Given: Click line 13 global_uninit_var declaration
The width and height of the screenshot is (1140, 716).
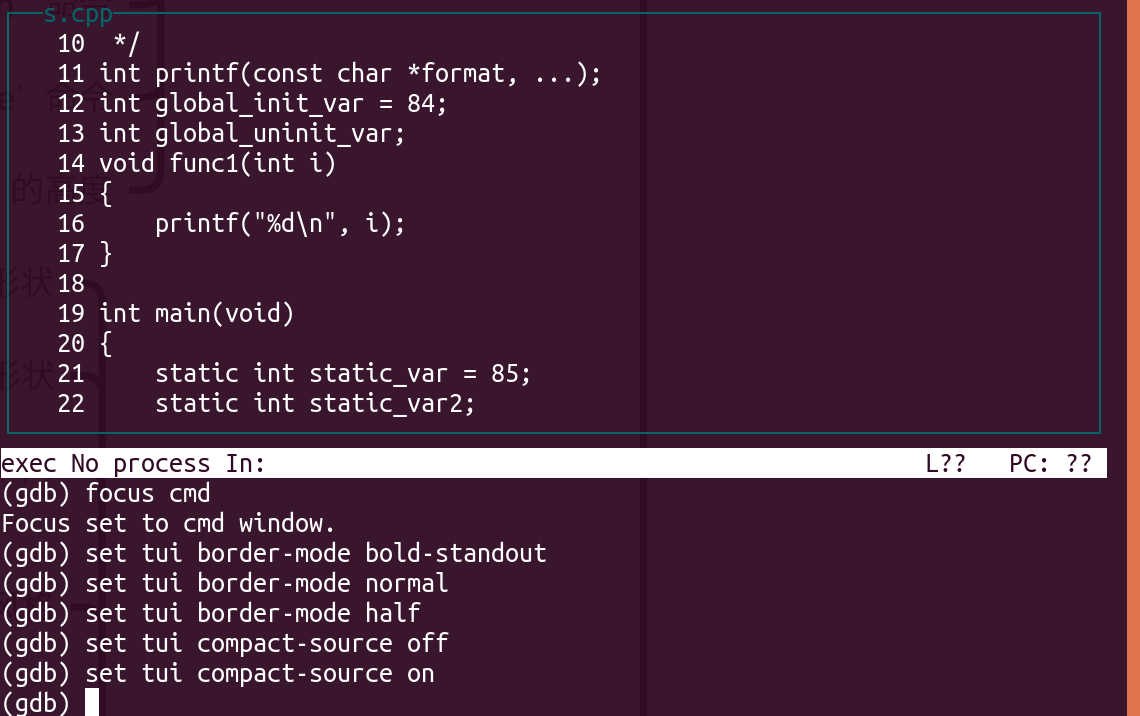Looking at the screenshot, I should coord(252,134).
